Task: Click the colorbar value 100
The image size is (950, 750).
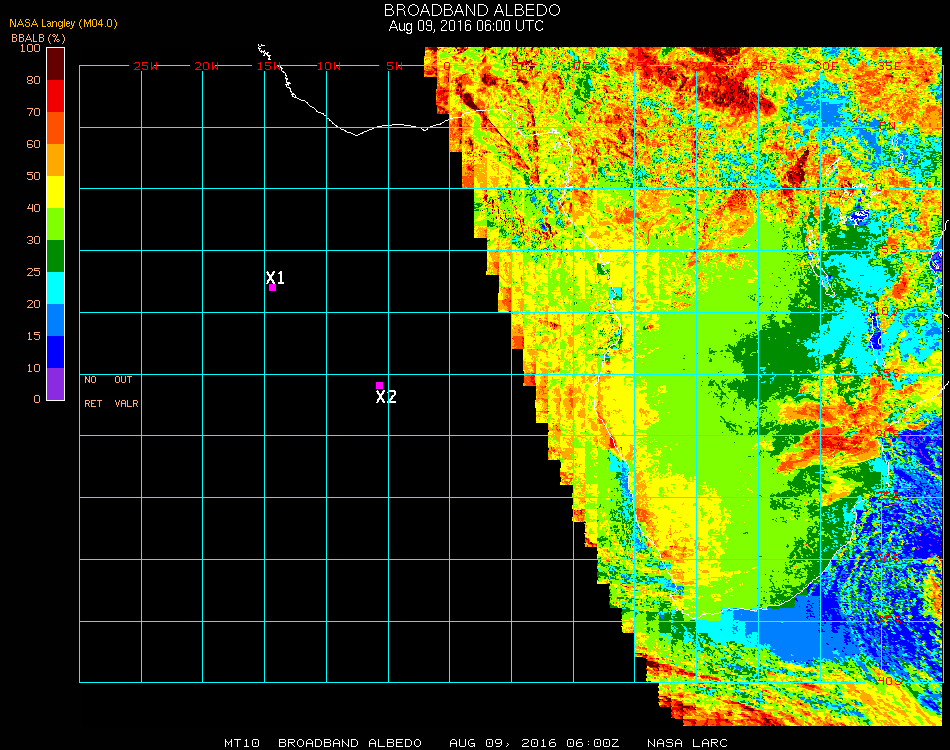Action: click(x=30, y=48)
